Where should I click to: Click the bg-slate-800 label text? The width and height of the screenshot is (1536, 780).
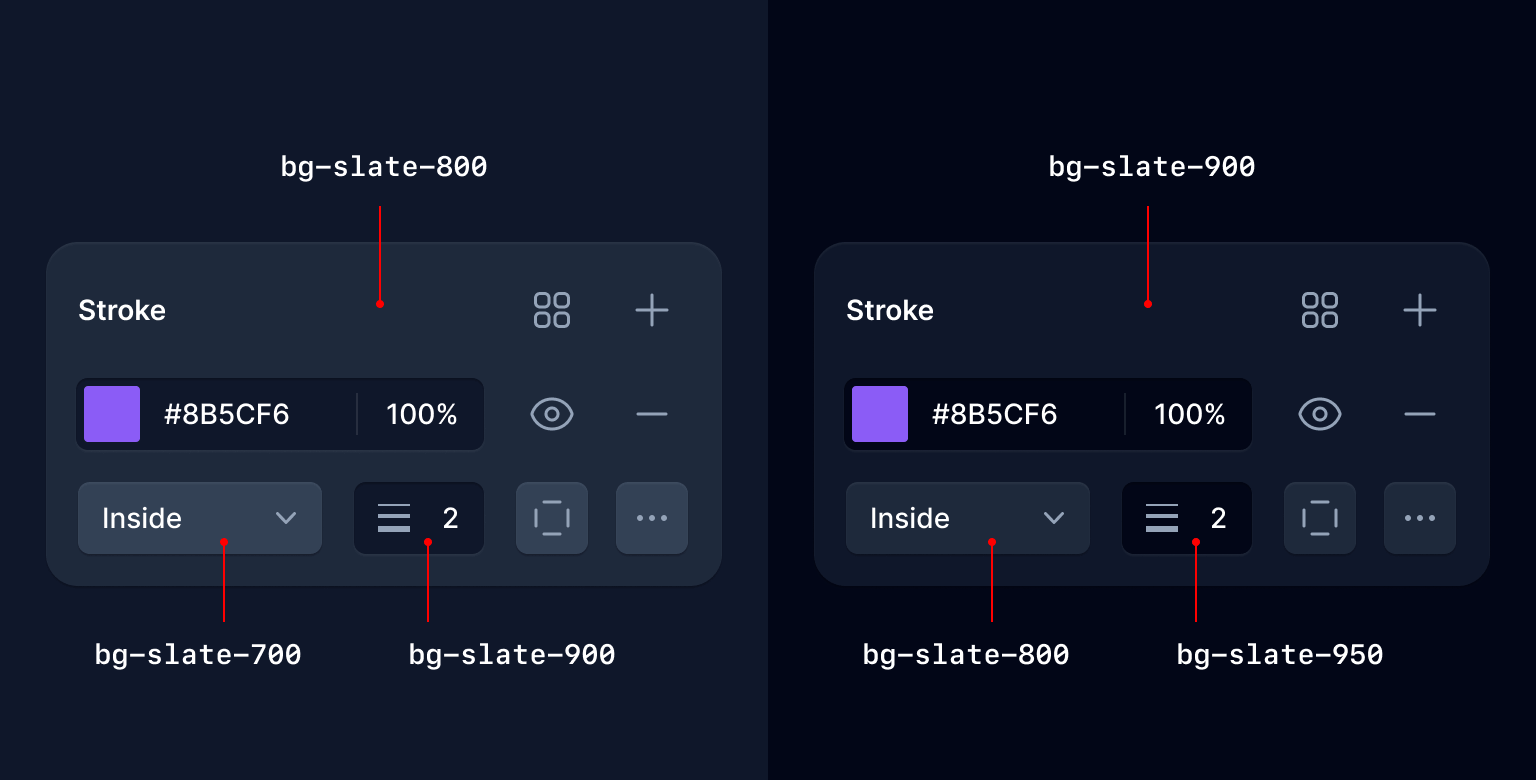pyautogui.click(x=384, y=166)
